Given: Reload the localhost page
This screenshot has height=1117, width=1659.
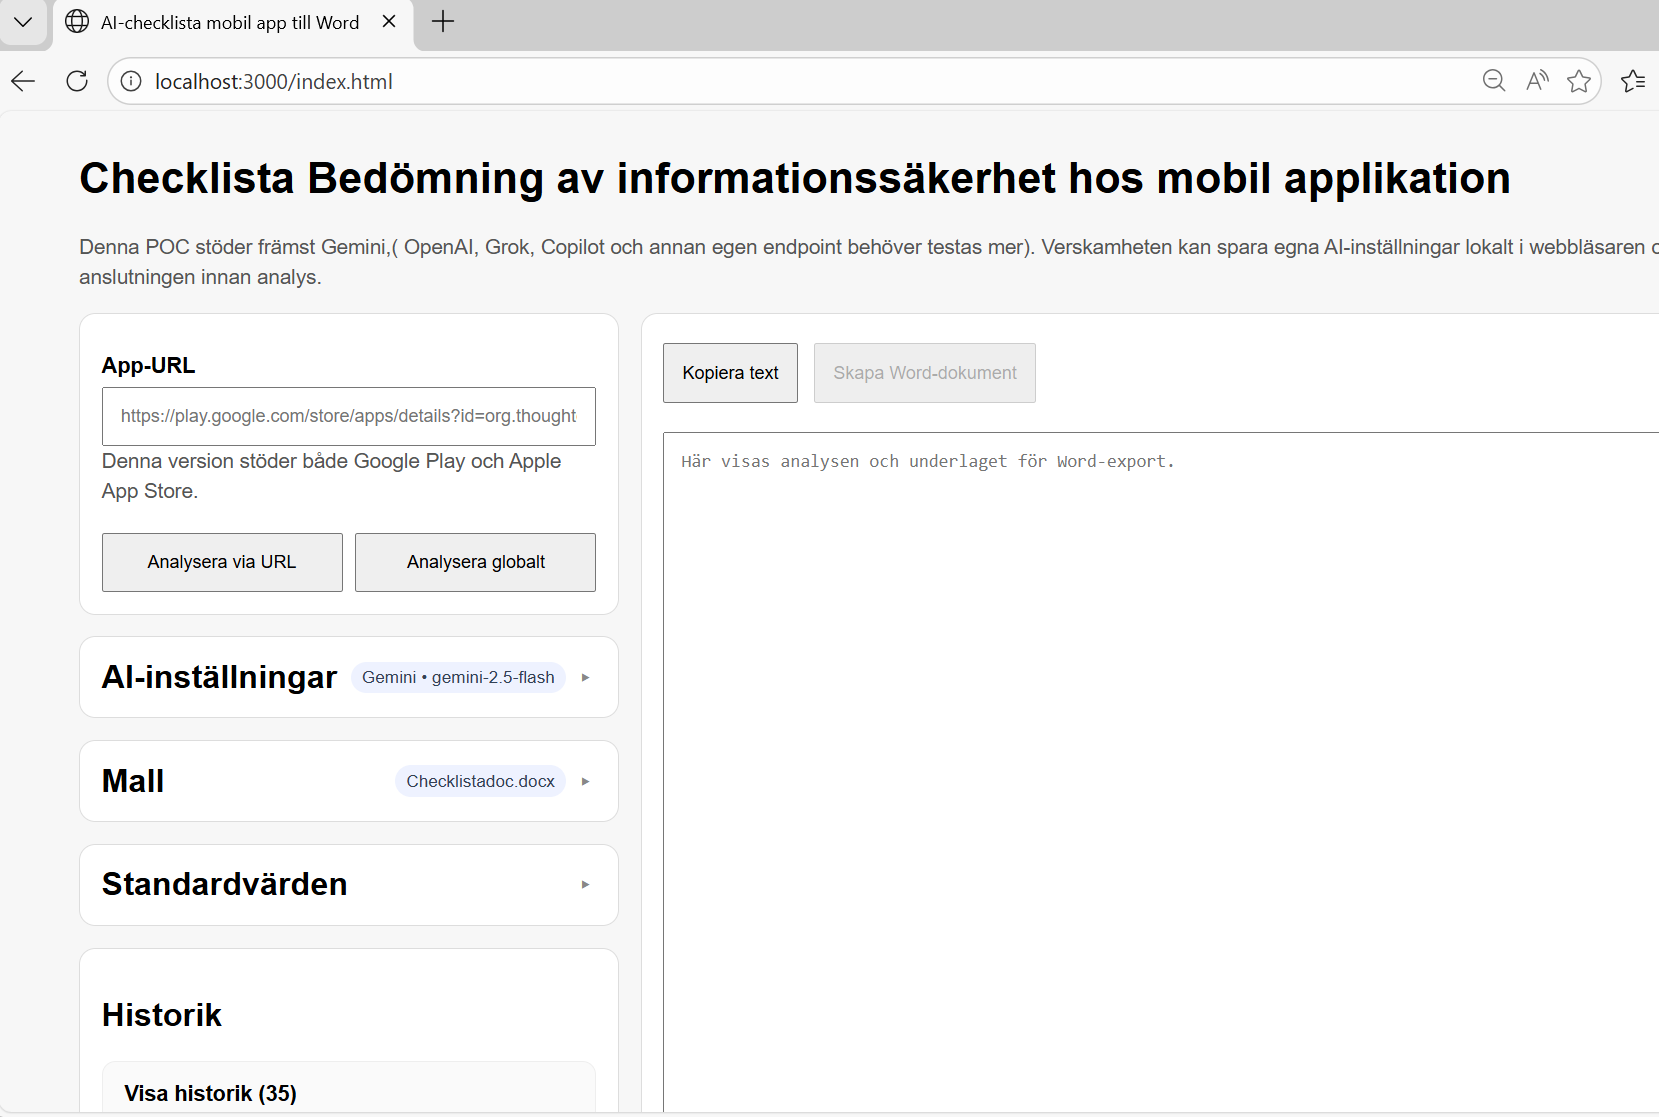Looking at the screenshot, I should pyautogui.click(x=76, y=81).
